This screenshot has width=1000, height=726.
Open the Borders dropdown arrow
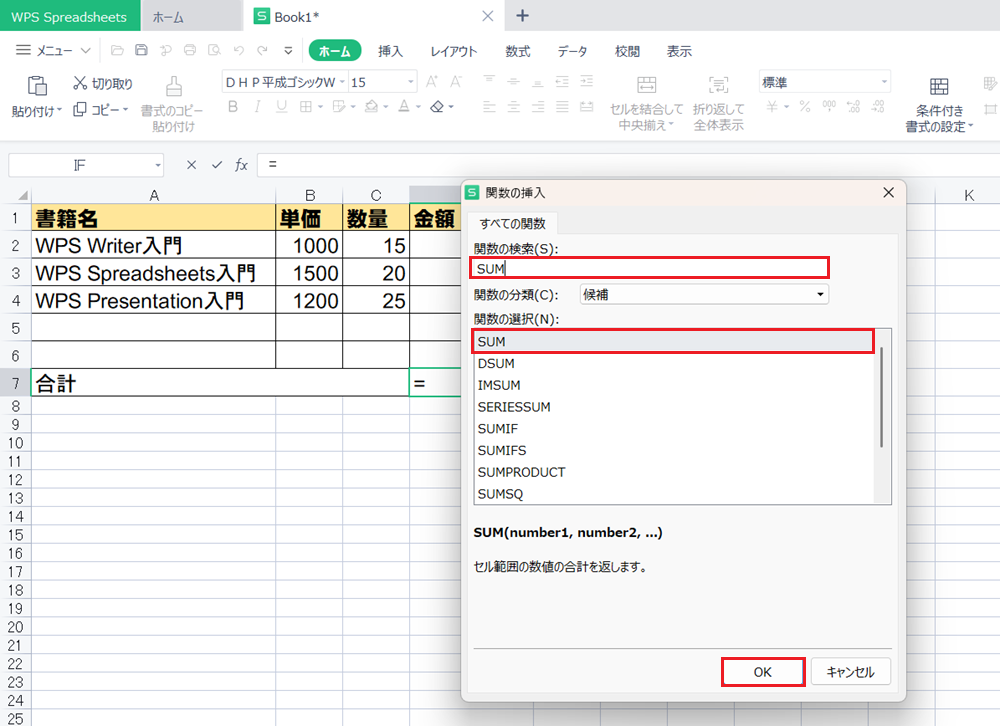point(320,107)
